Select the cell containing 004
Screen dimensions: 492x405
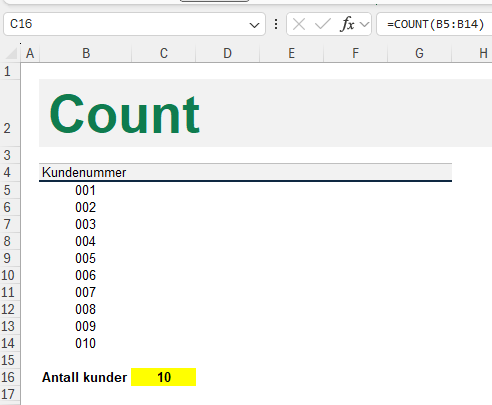click(86, 241)
